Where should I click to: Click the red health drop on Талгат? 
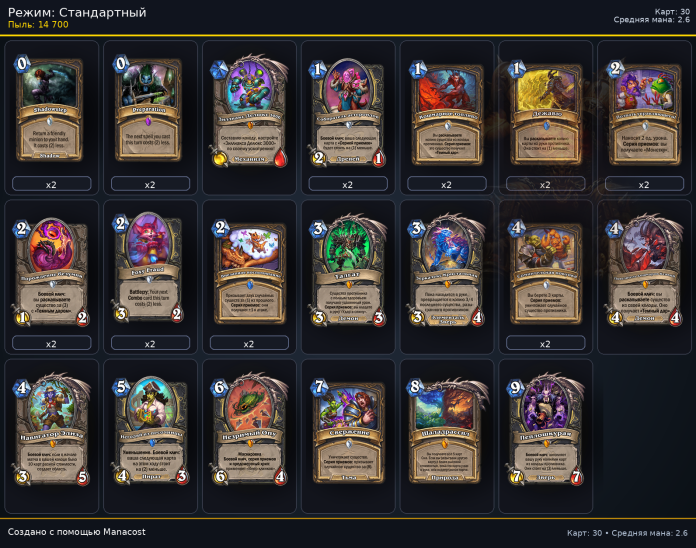(379, 318)
